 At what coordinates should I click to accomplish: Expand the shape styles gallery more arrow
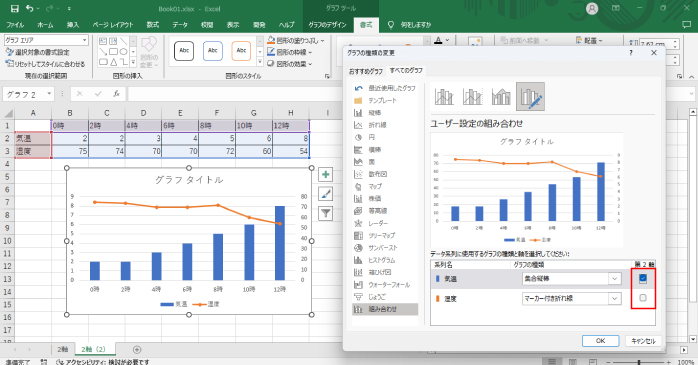260,62
